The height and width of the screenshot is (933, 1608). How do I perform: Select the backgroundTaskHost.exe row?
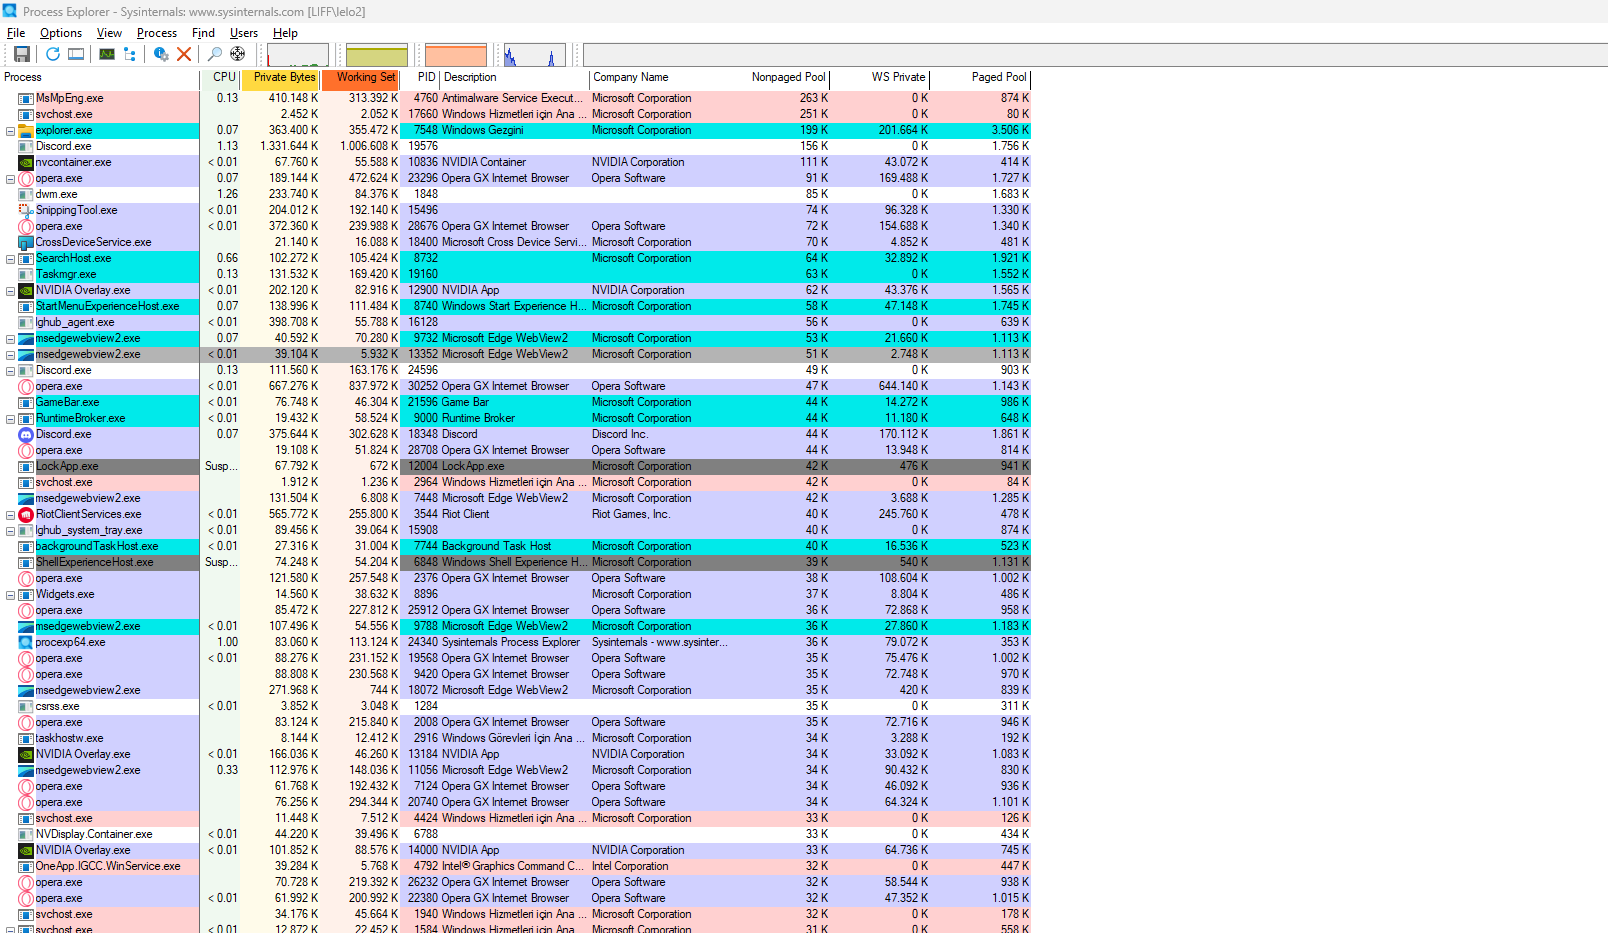click(515, 546)
